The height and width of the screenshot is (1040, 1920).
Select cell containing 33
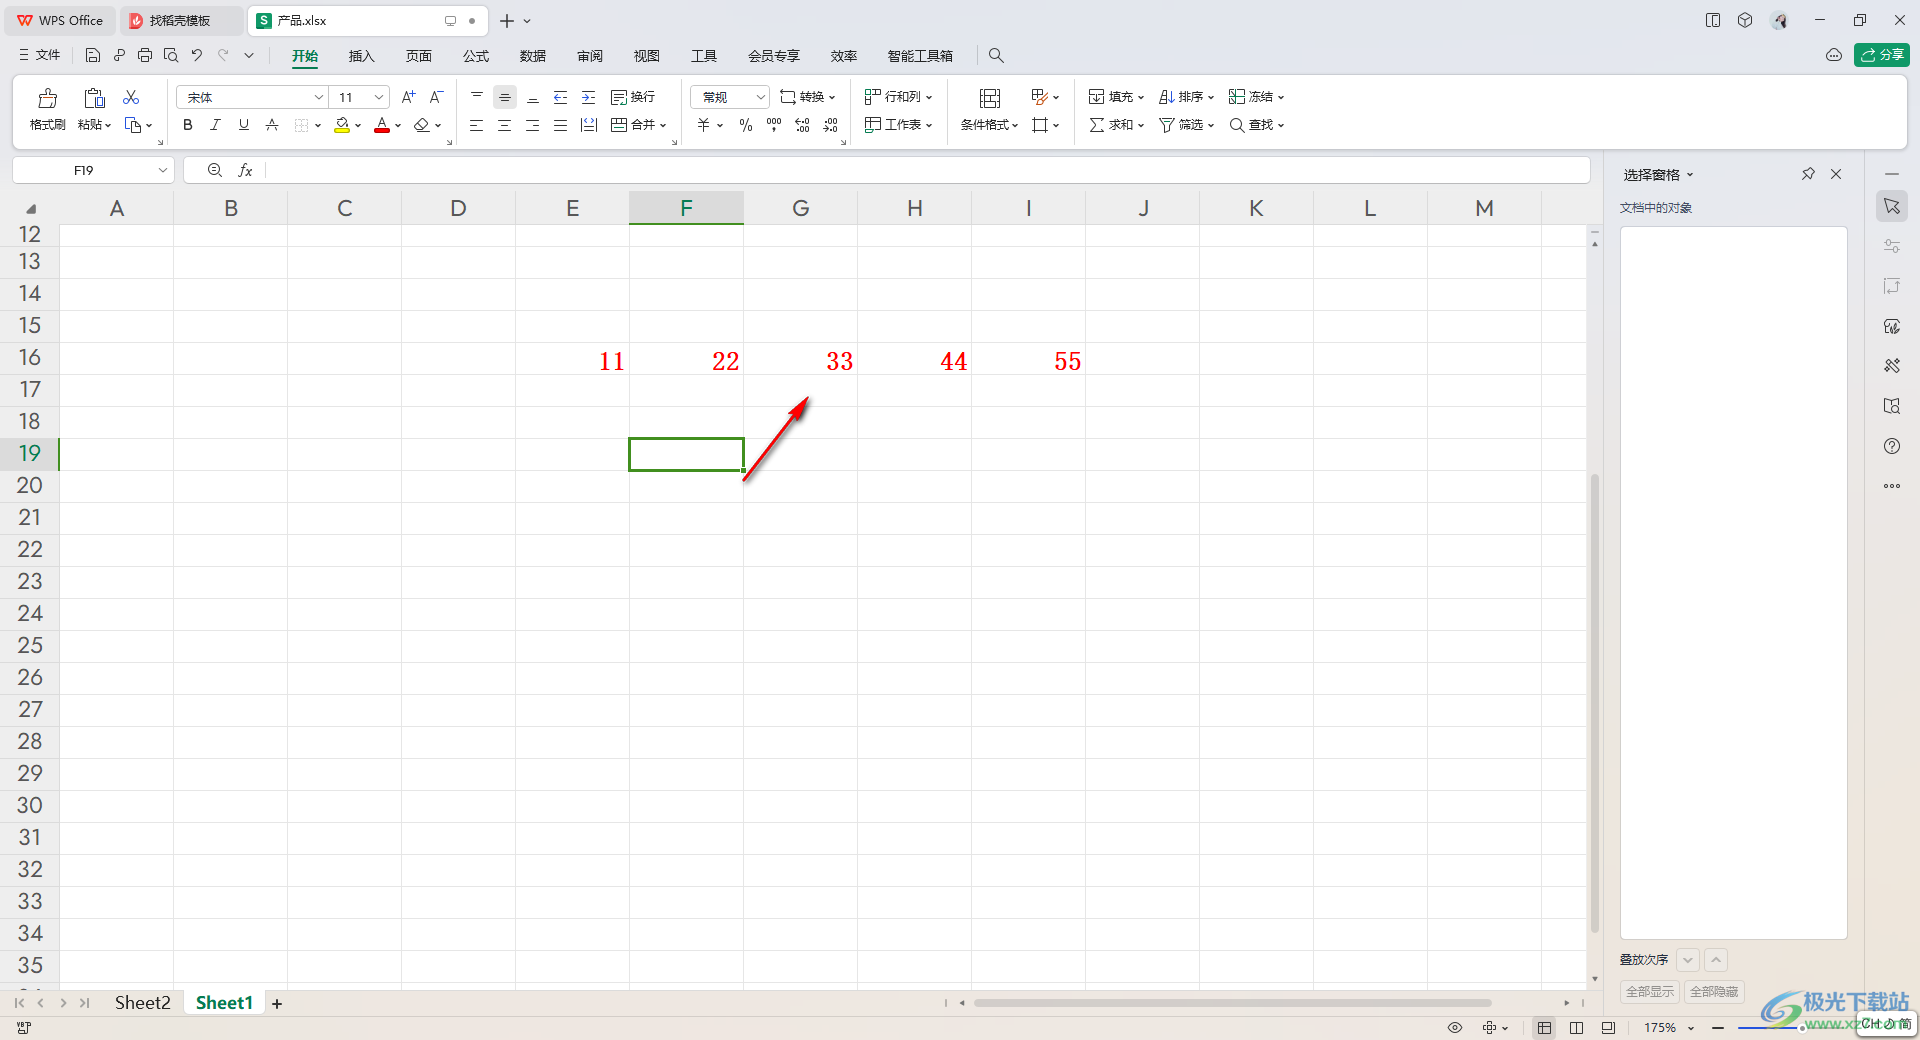[800, 359]
